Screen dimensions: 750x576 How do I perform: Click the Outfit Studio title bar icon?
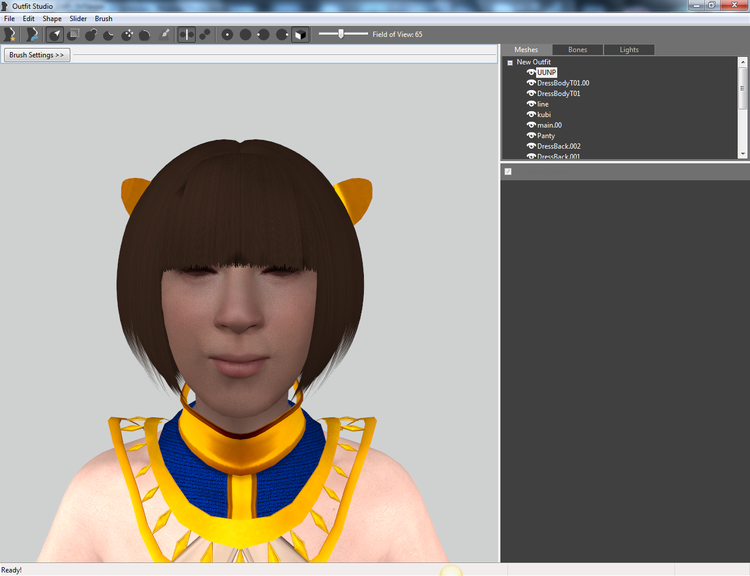(x=5, y=6)
